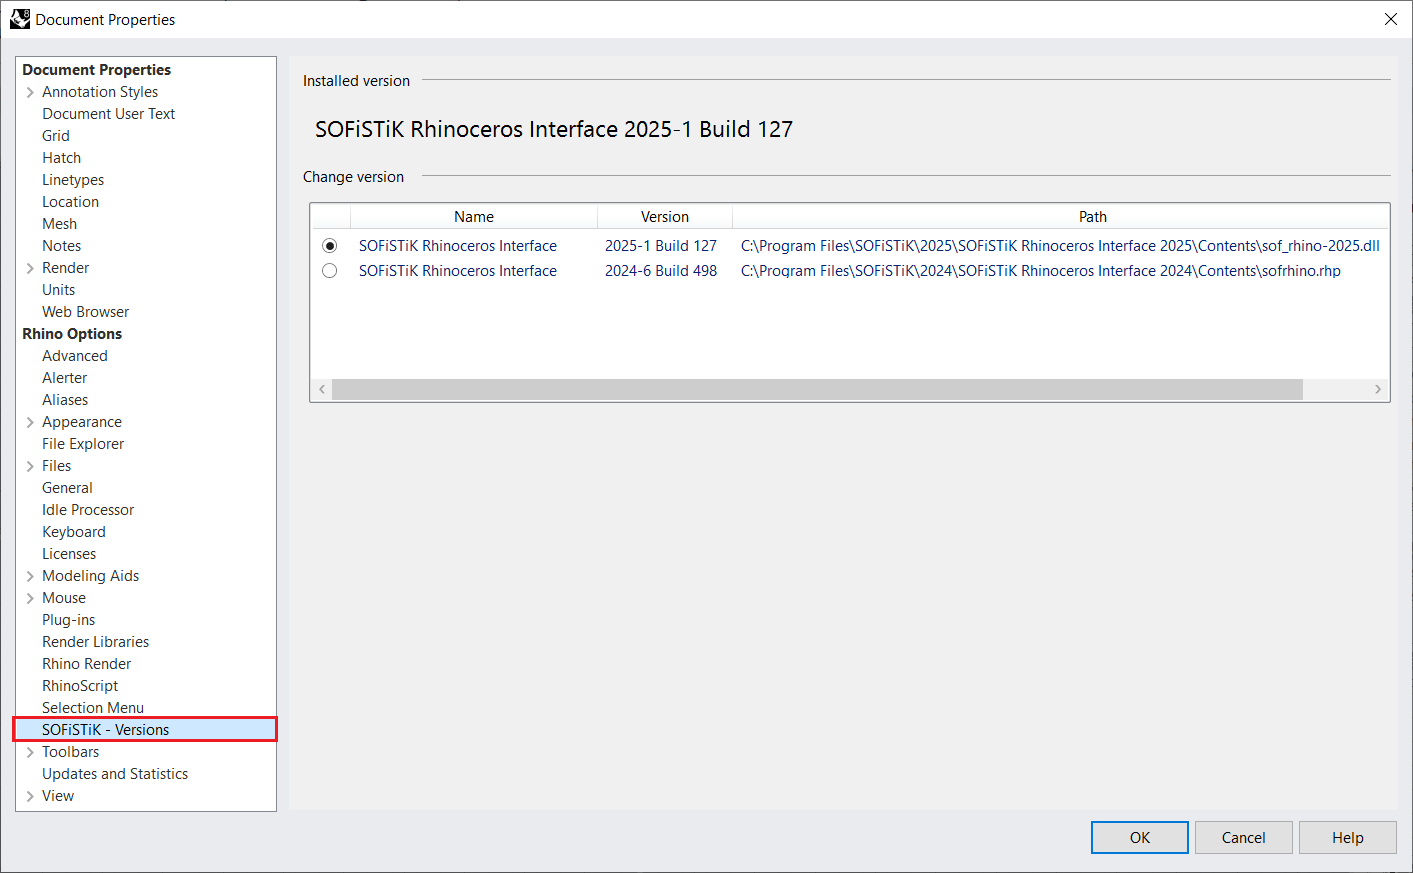Open the Idle Processor options page
The width and height of the screenshot is (1413, 873).
88,510
